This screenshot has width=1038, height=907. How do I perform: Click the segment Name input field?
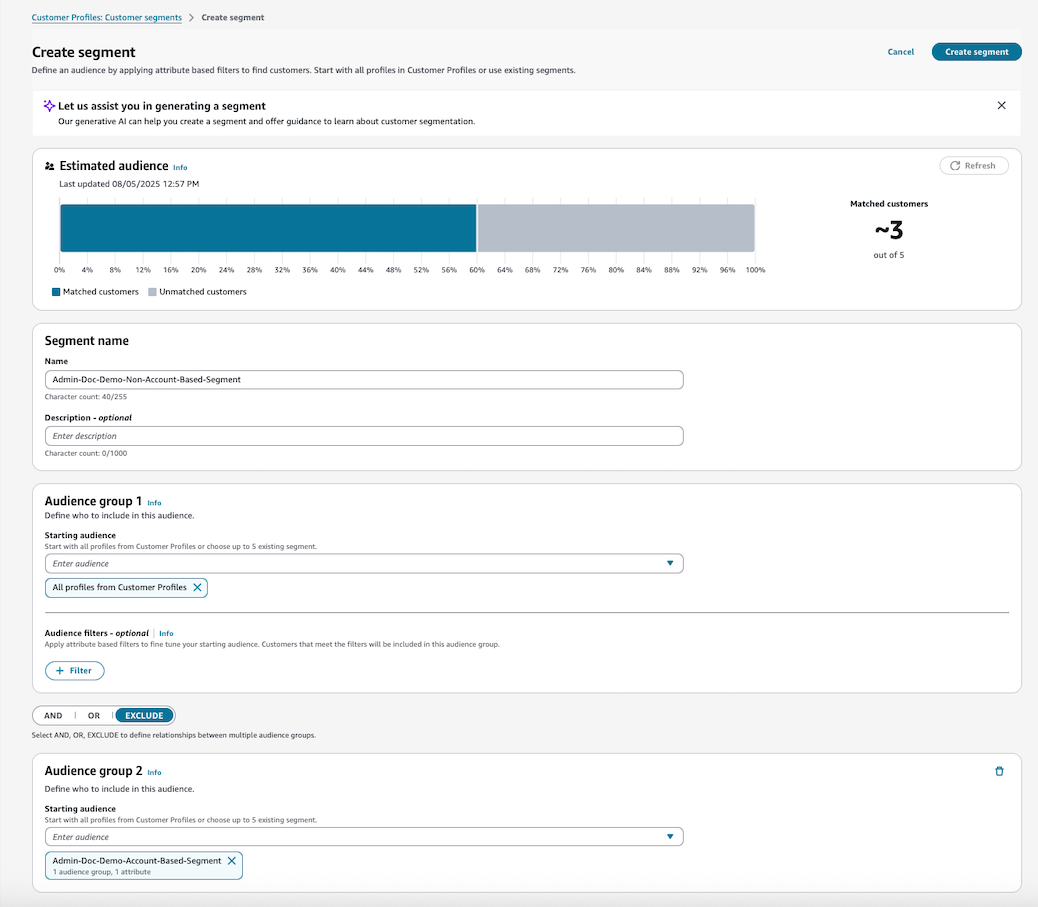364,379
